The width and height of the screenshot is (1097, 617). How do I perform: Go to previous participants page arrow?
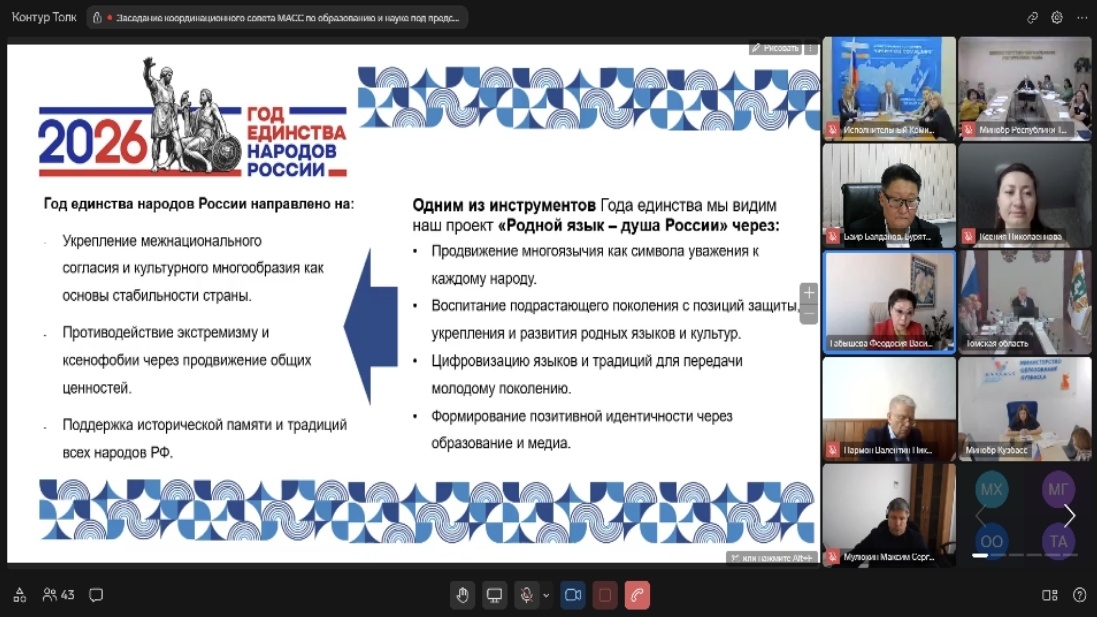pos(979,516)
